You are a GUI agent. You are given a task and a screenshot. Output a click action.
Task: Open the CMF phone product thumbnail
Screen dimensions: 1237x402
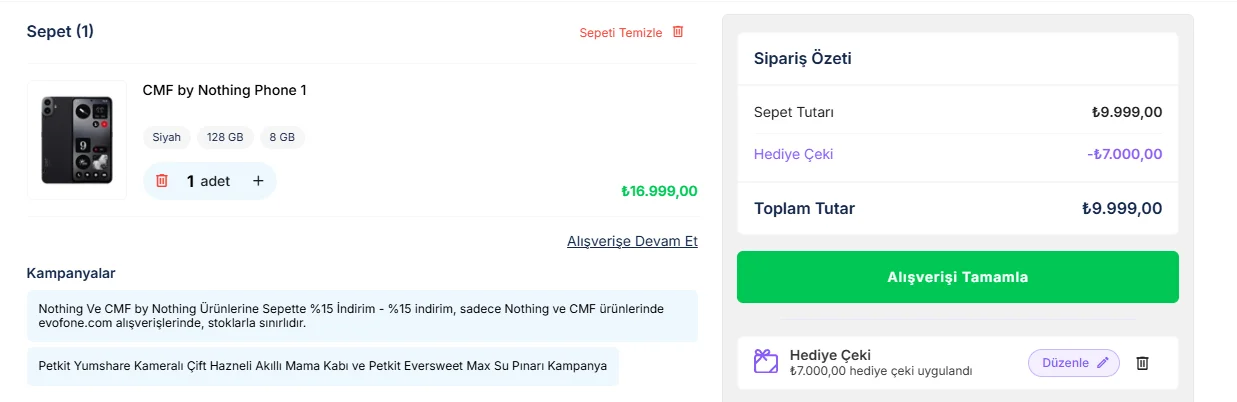pyautogui.click(x=77, y=140)
